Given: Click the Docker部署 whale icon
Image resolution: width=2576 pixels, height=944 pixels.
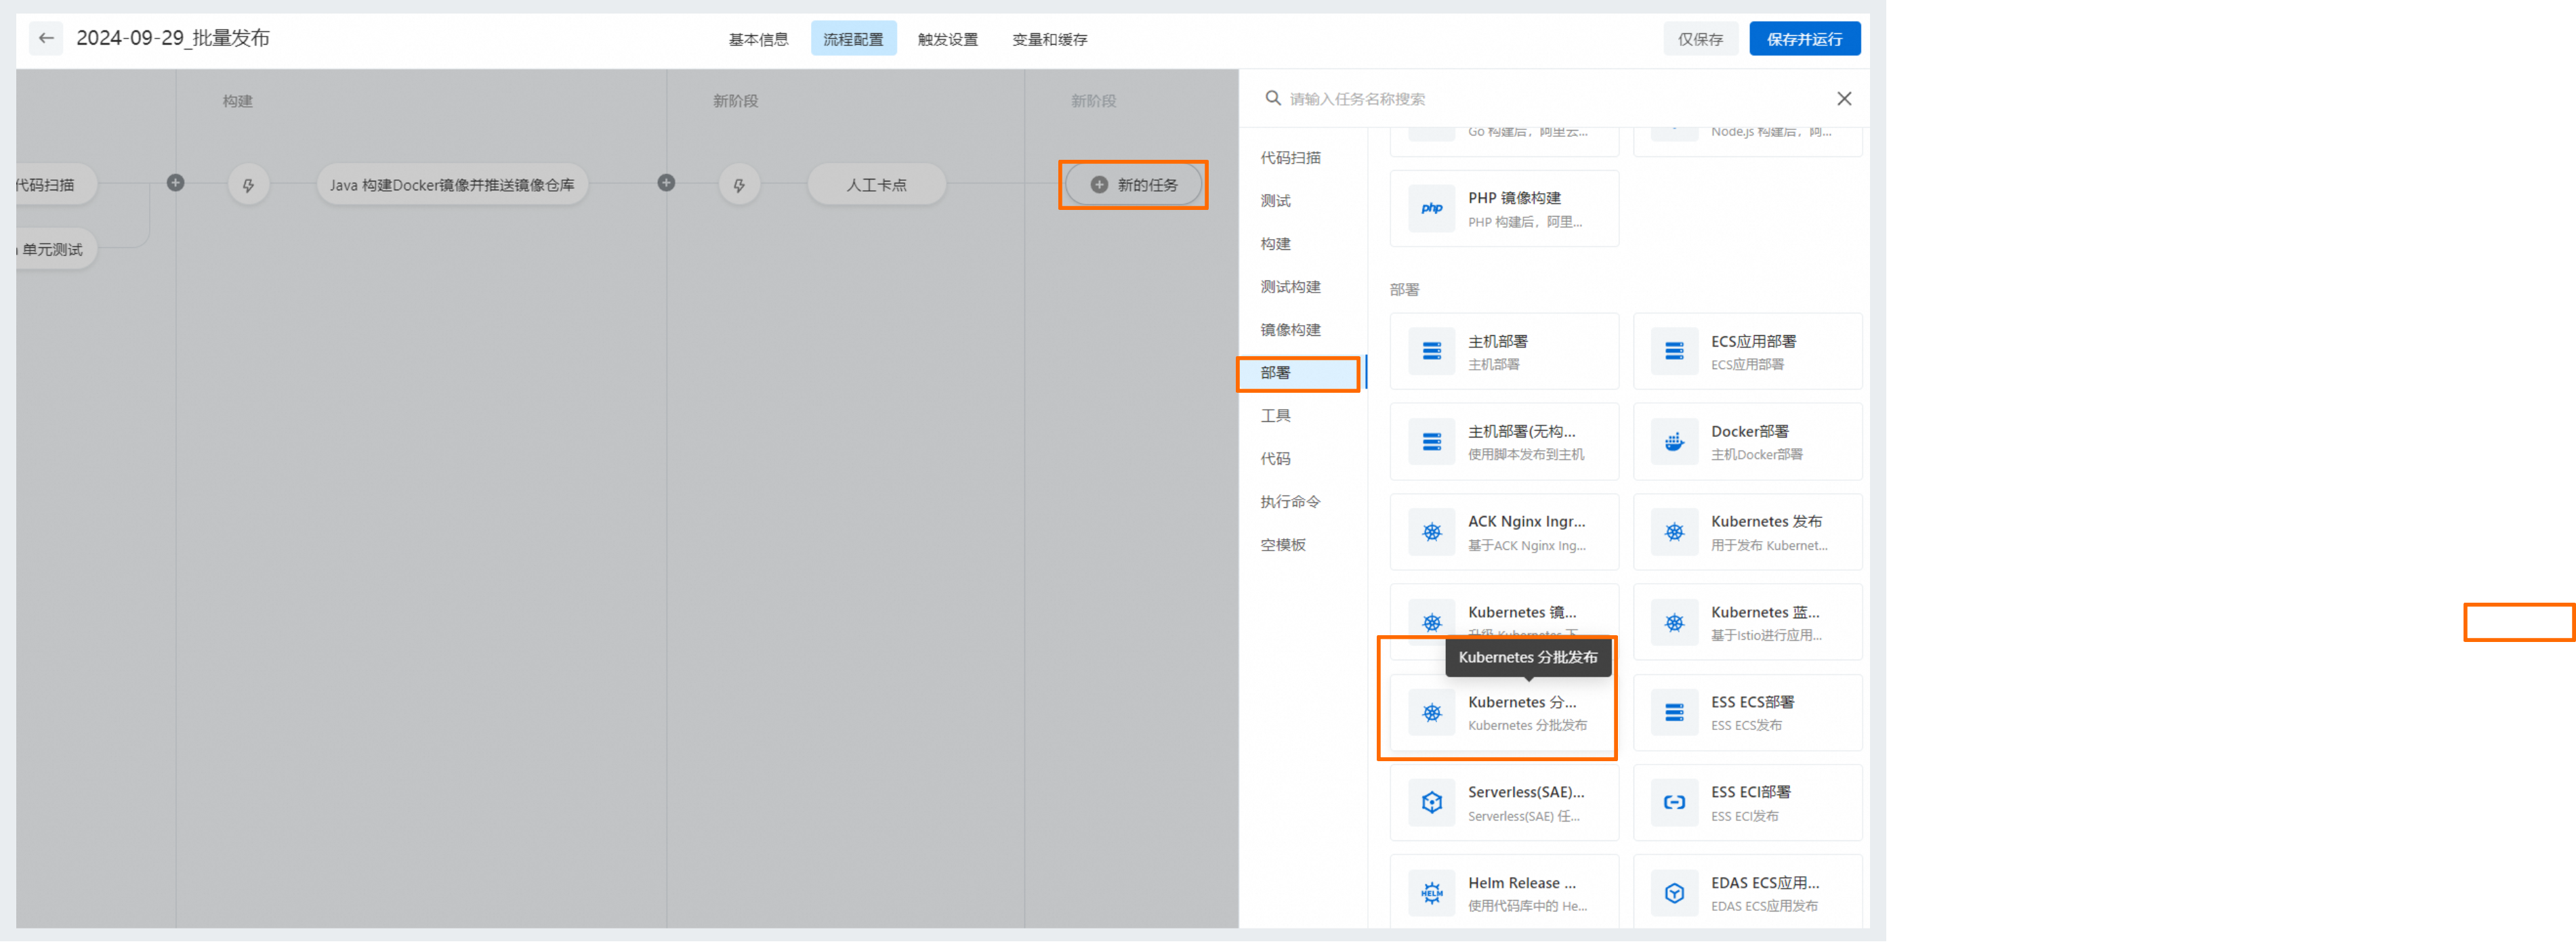Looking at the screenshot, I should (x=1674, y=442).
